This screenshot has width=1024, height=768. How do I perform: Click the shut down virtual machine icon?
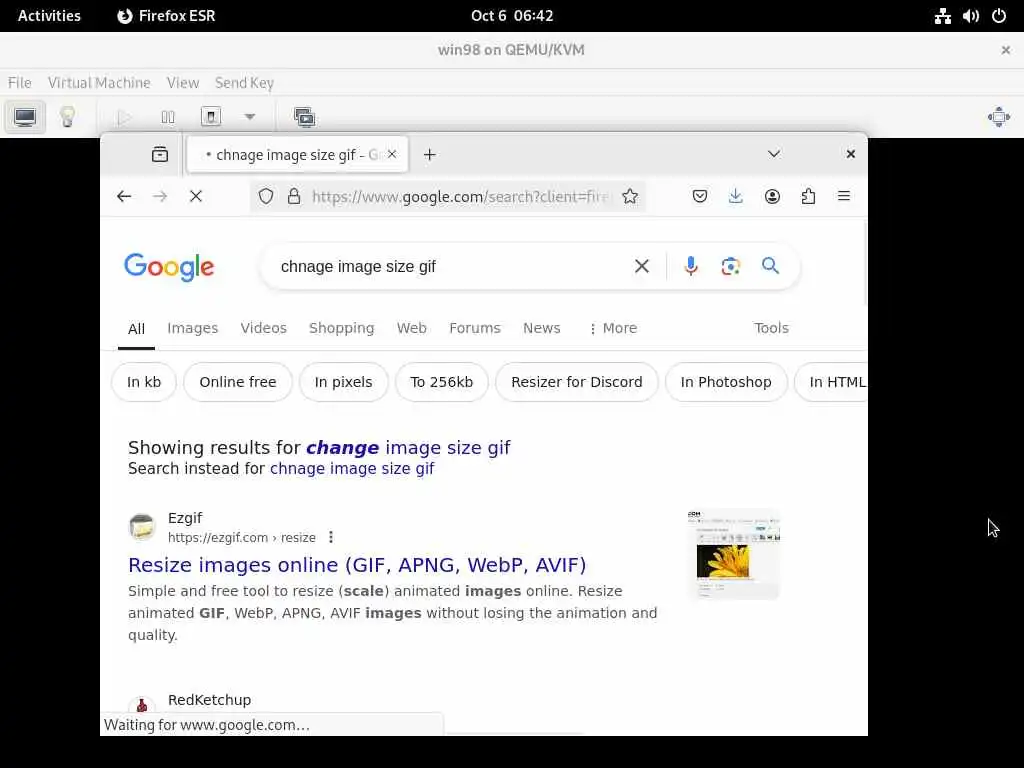[211, 117]
